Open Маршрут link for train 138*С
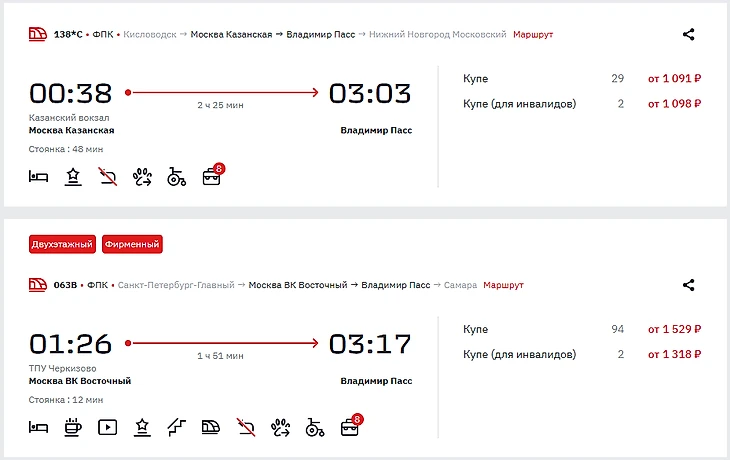This screenshot has height=460, width=730. tap(533, 35)
